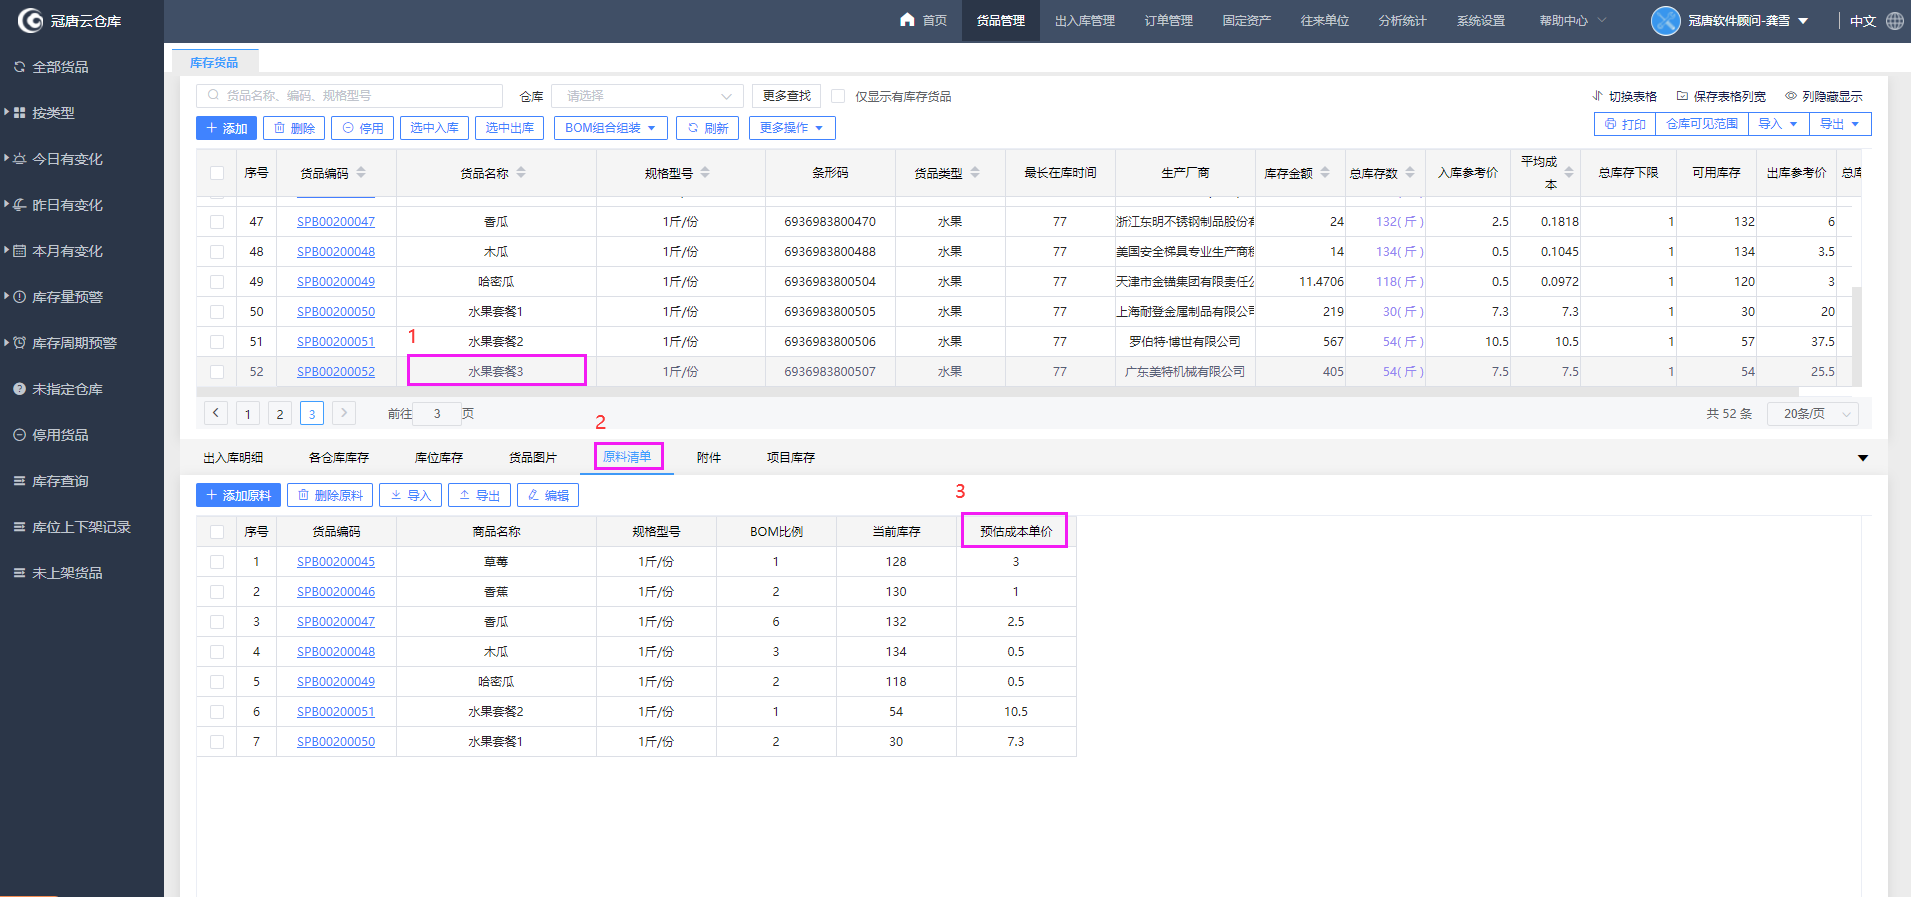Viewport: 1911px width, 897px height.
Task: Open the 仓库 请选择 dropdown
Action: pyautogui.click(x=647, y=96)
